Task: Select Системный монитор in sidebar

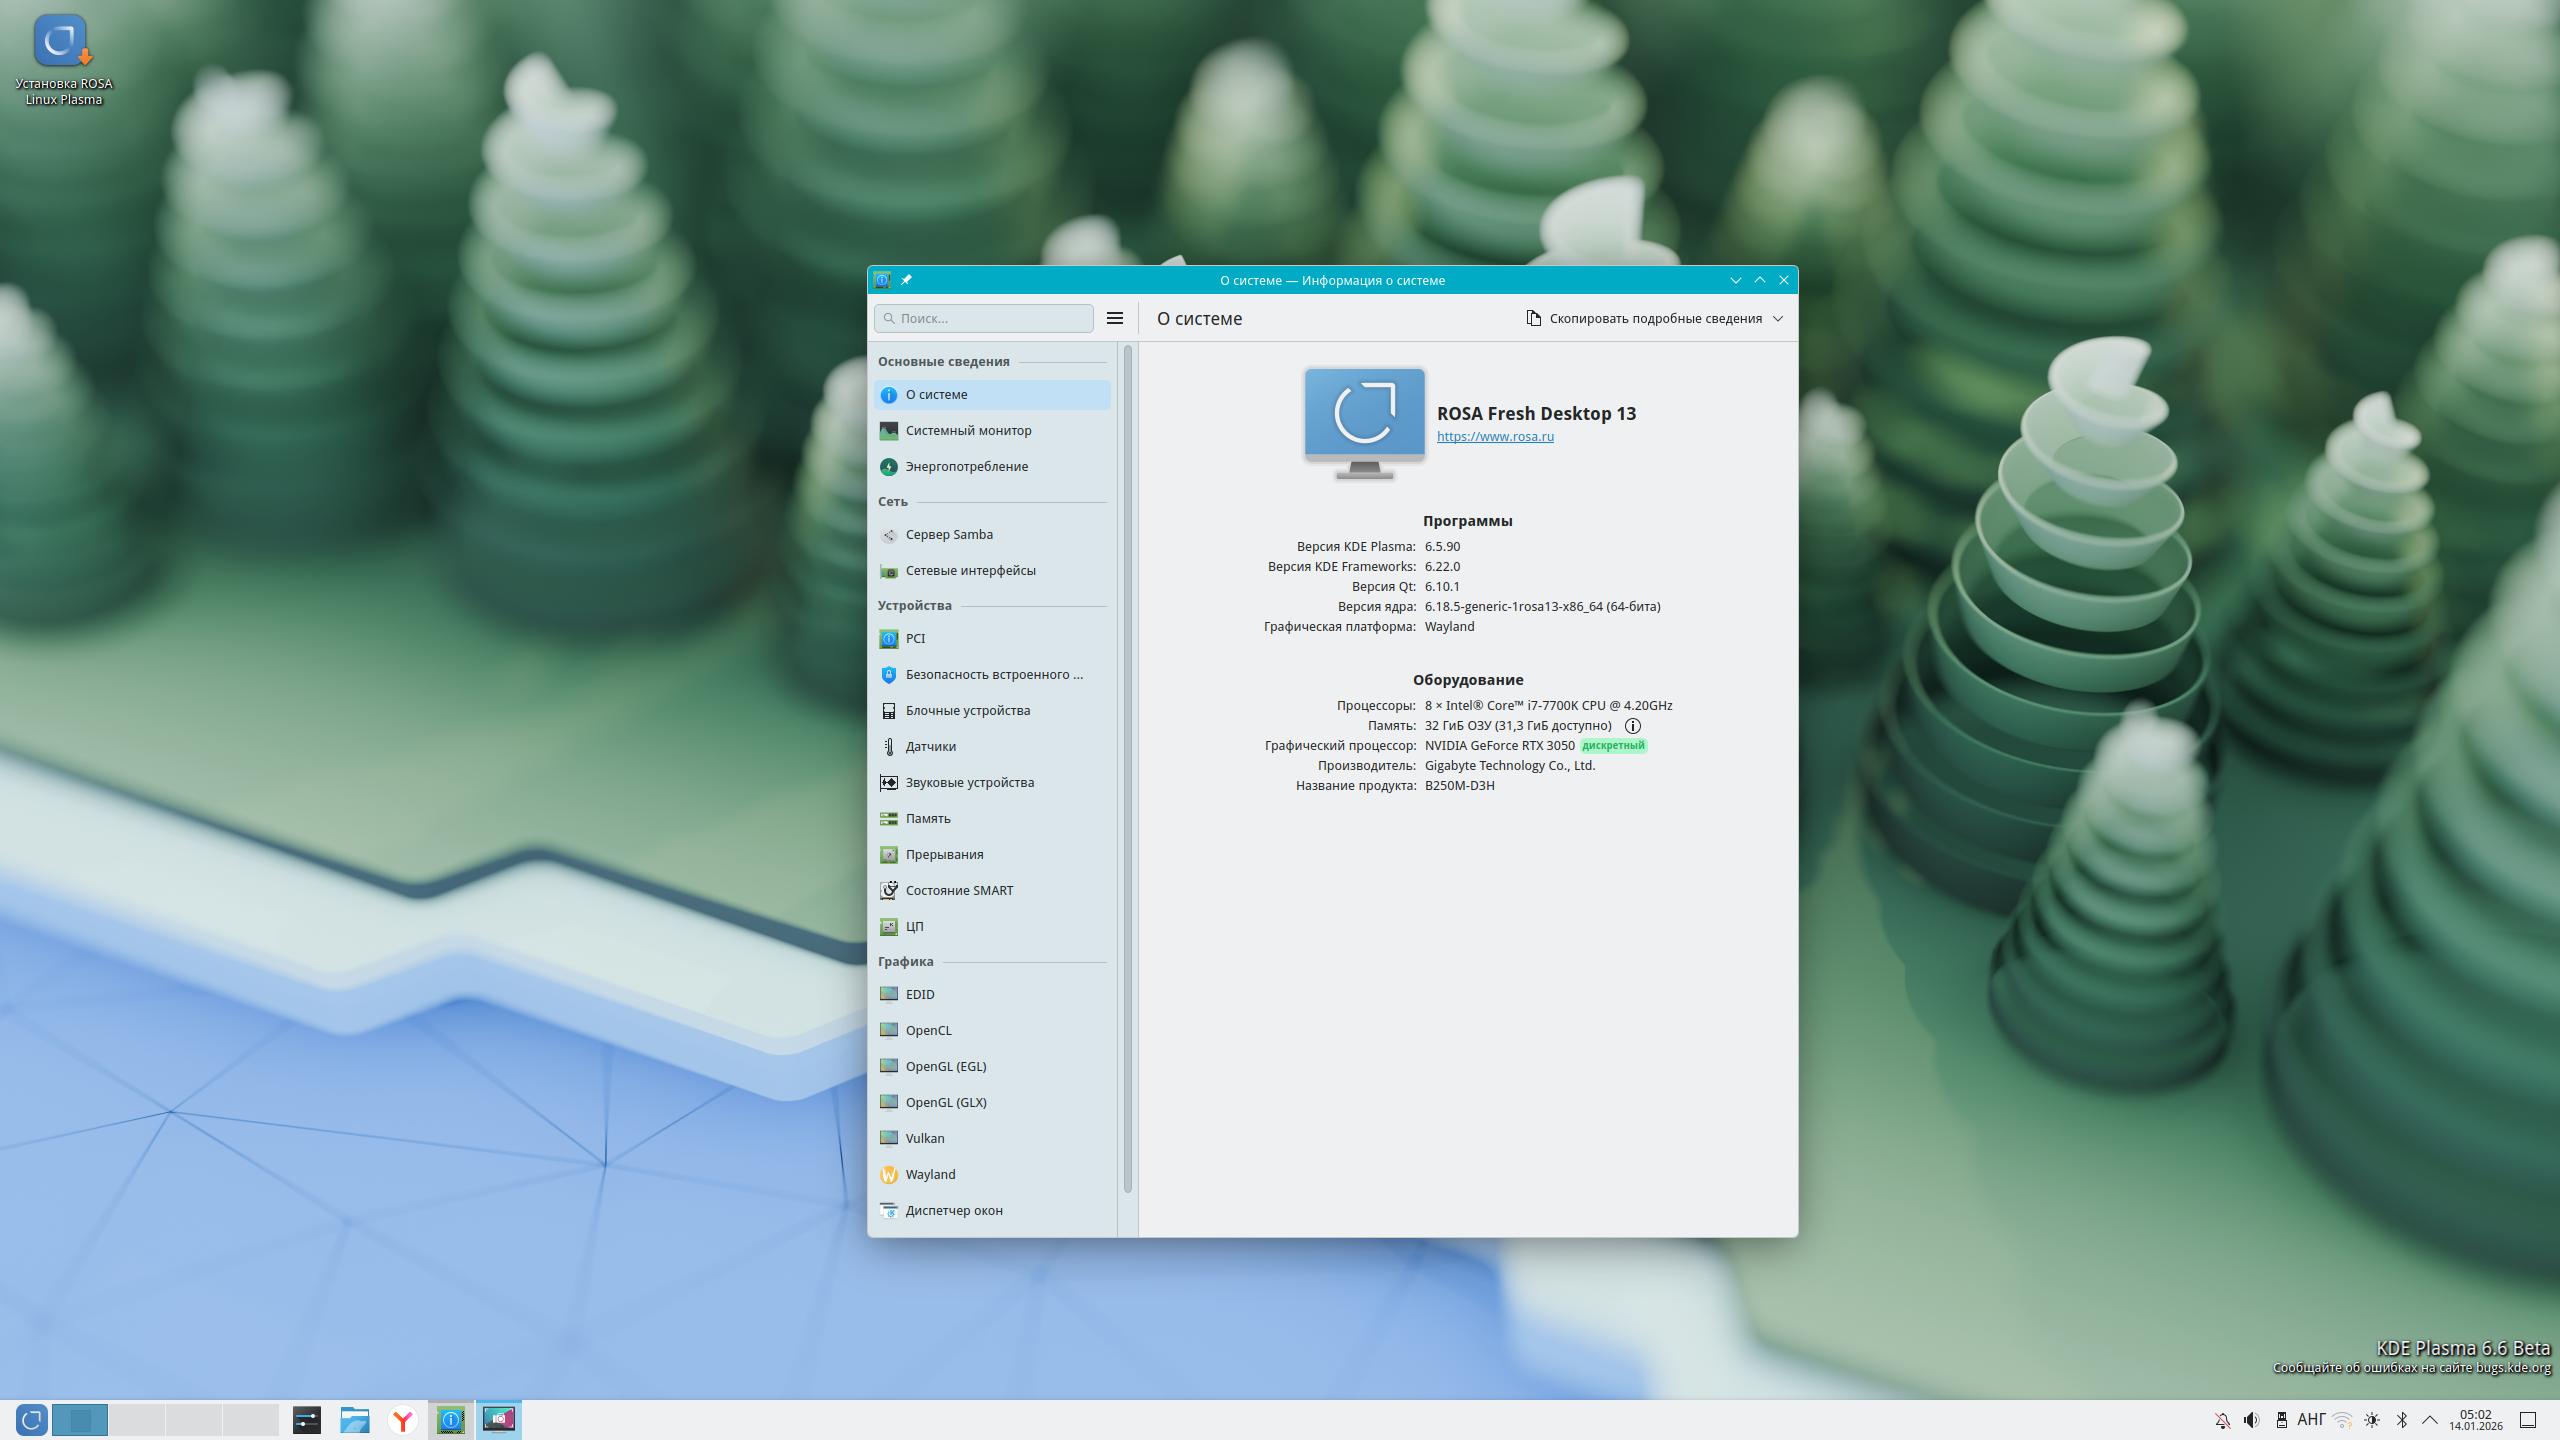Action: tap(967, 430)
